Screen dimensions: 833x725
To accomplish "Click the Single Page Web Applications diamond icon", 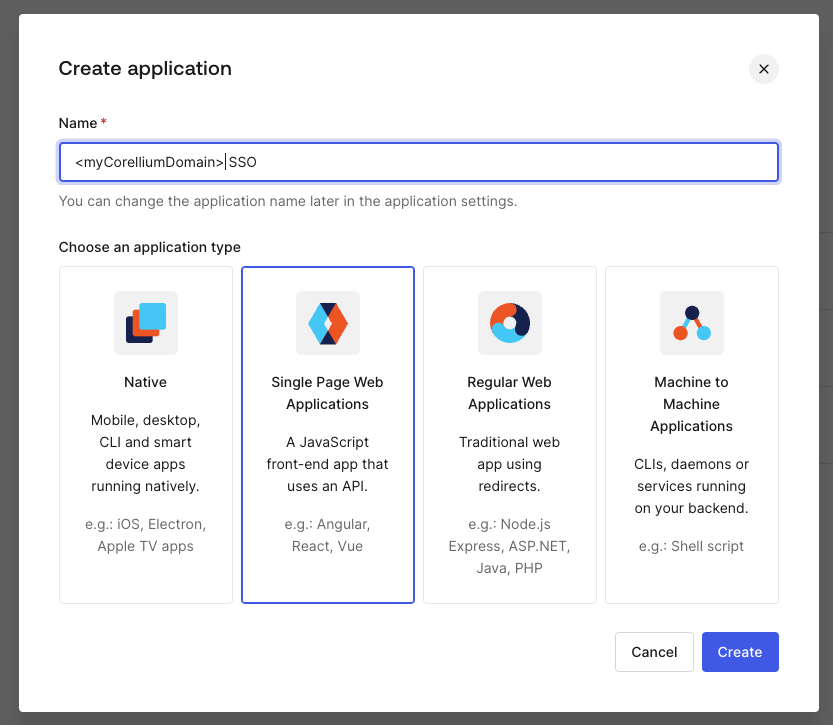I will coord(327,322).
